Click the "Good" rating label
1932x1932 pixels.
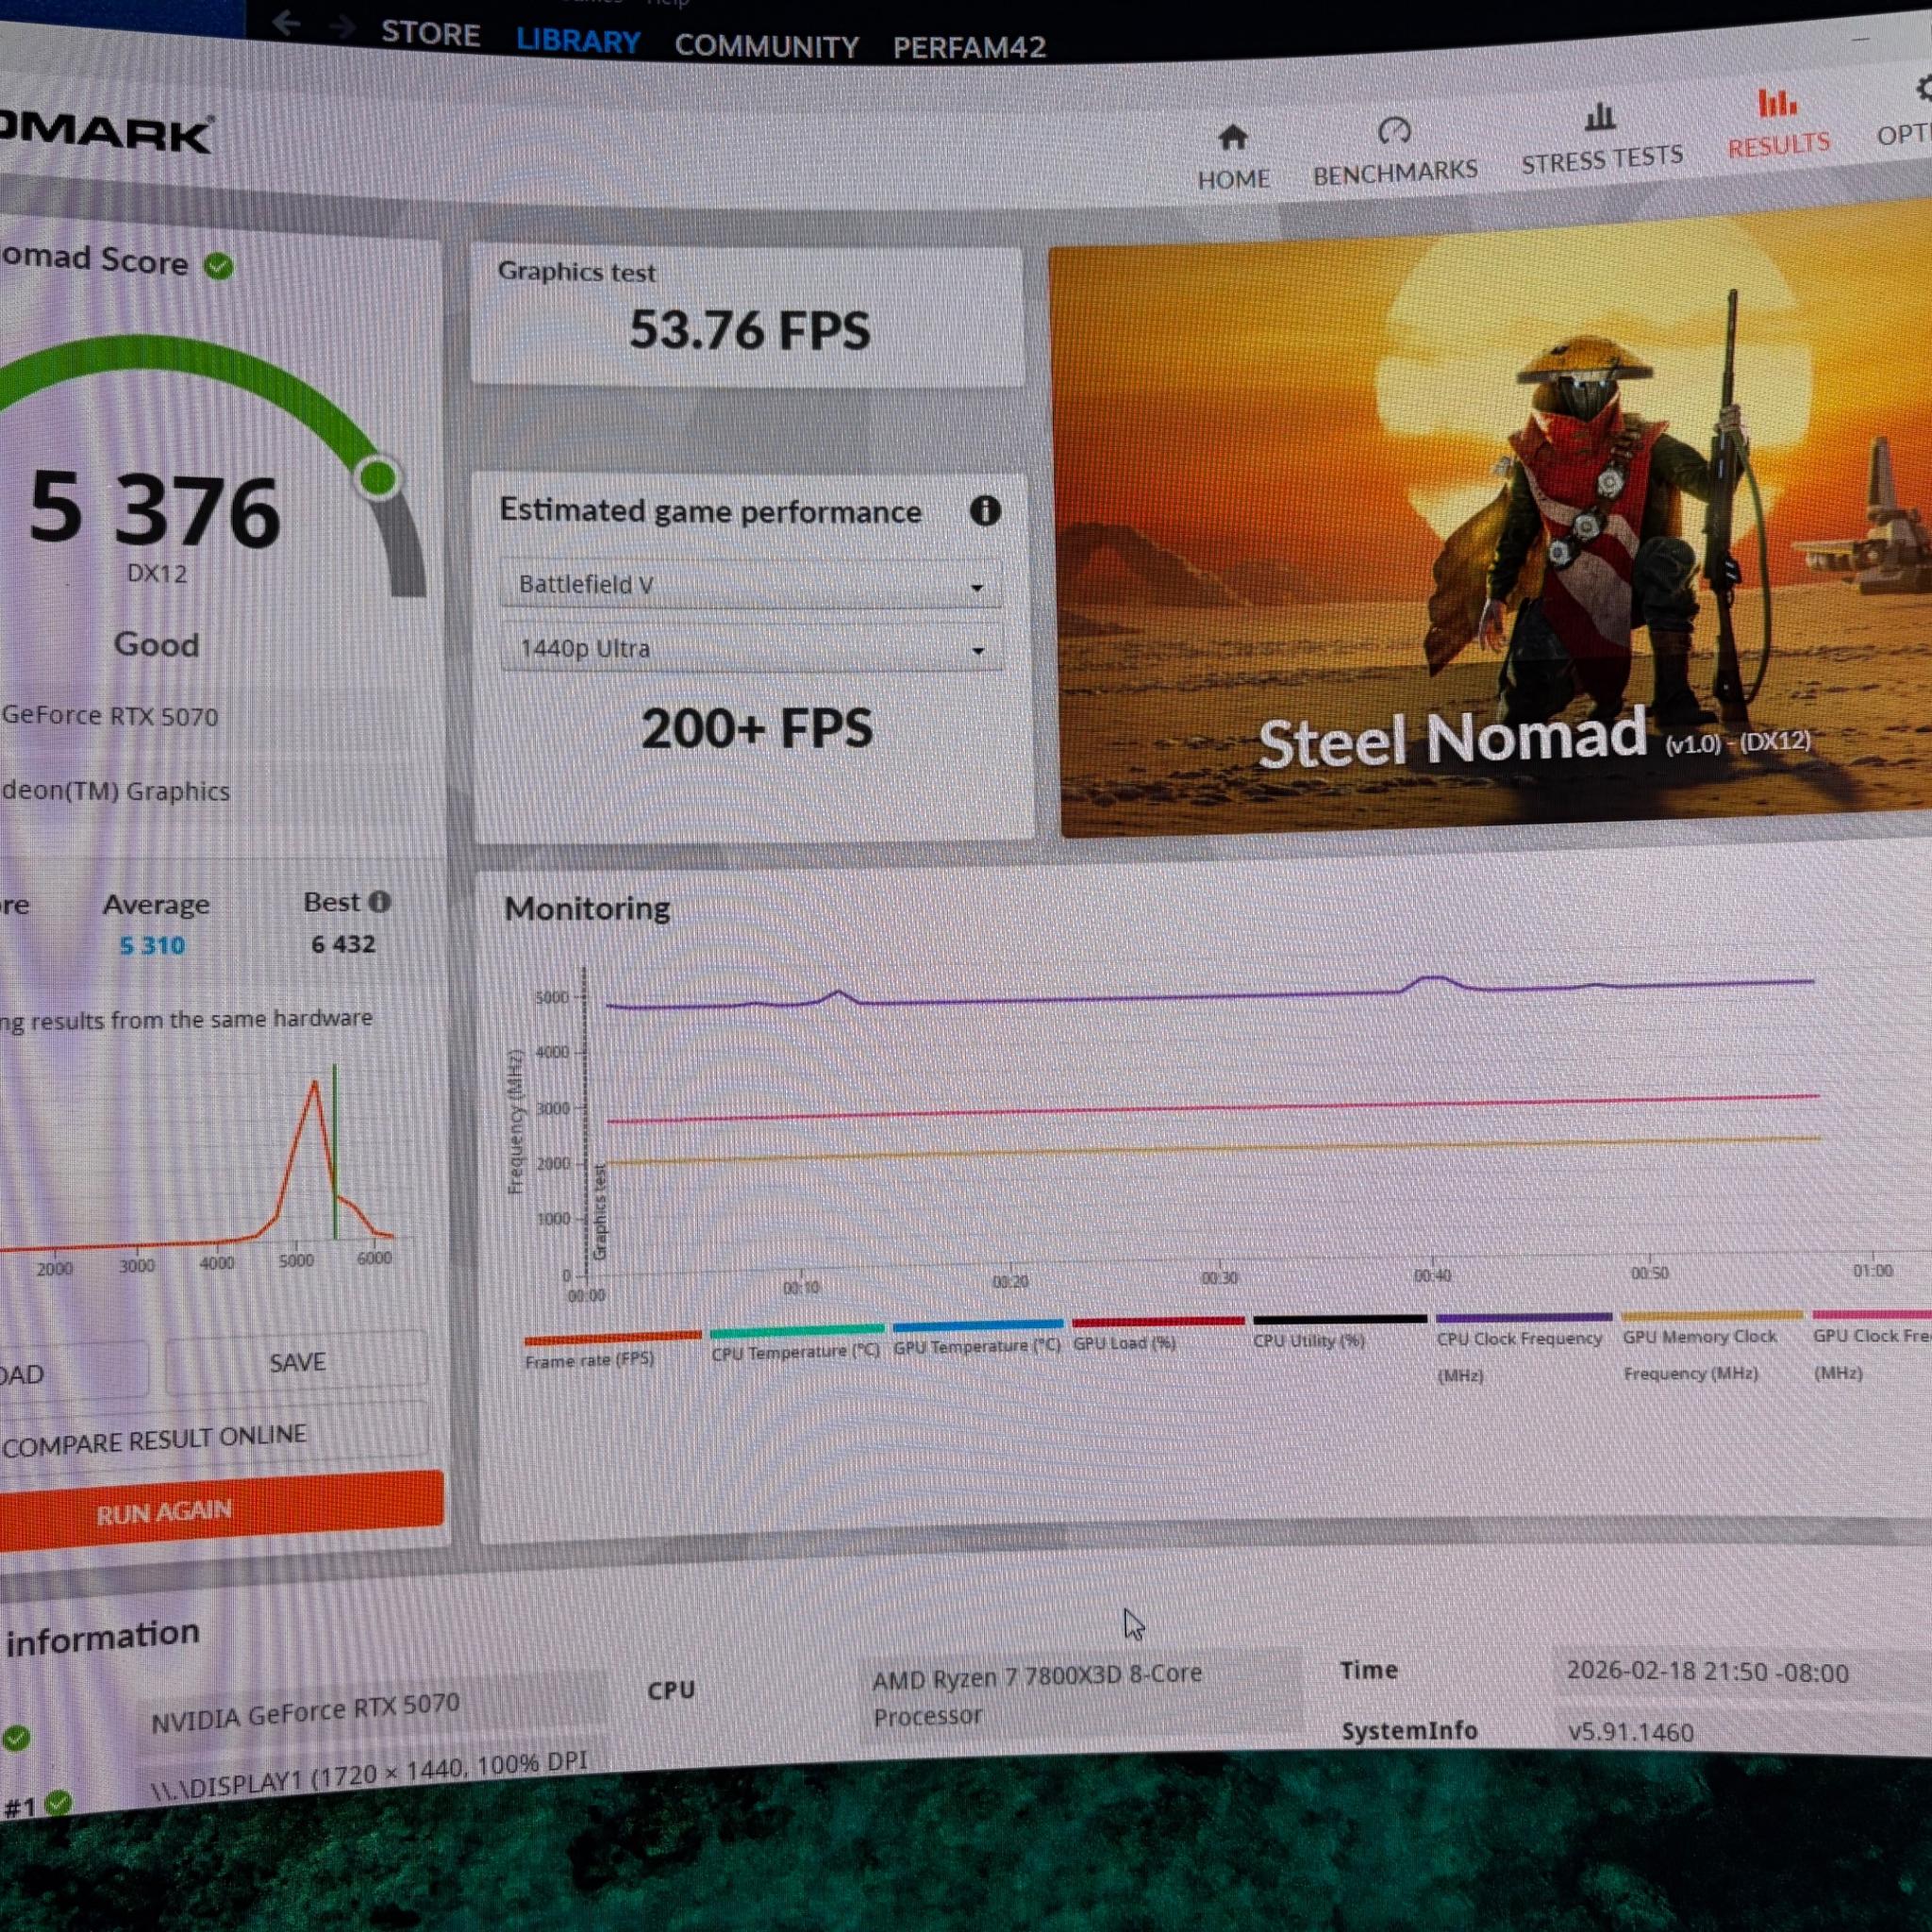pyautogui.click(x=156, y=644)
